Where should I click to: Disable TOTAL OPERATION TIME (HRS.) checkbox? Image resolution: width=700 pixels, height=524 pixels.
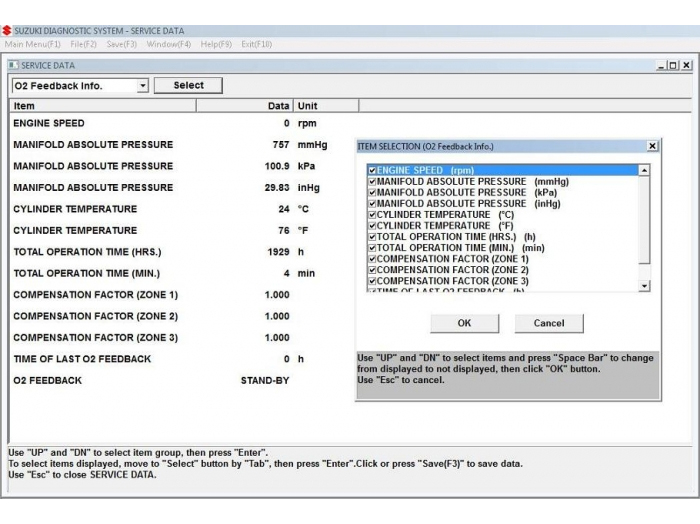tap(372, 237)
